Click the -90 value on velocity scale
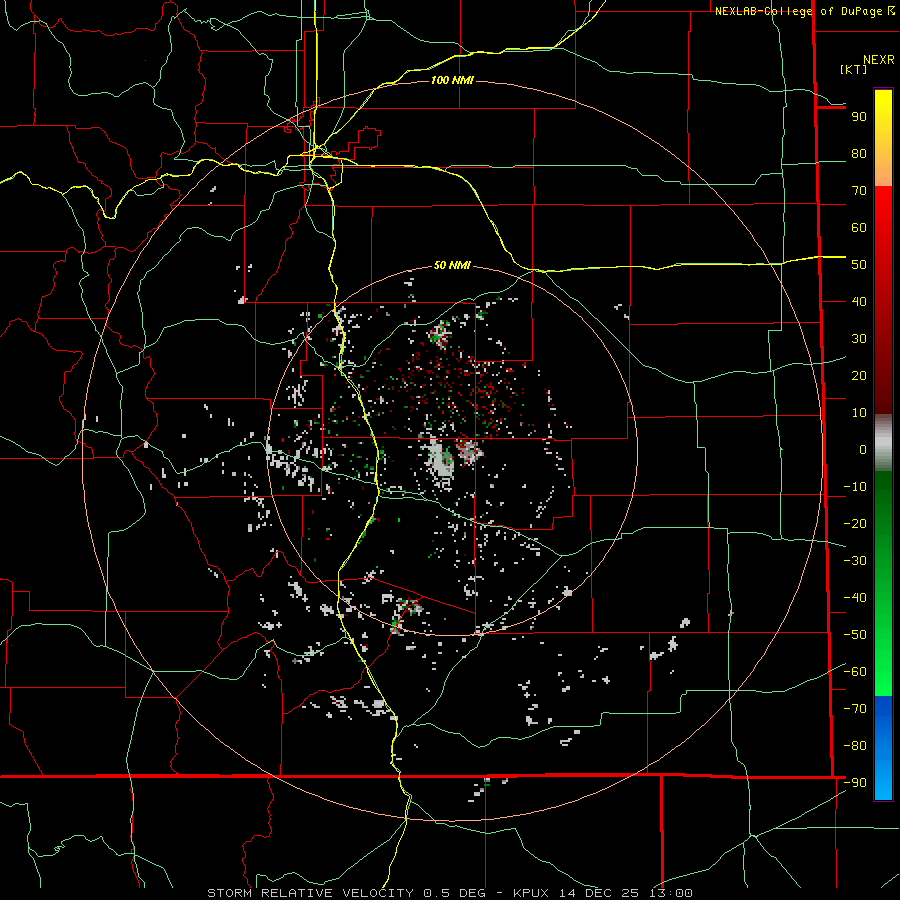 (x=855, y=783)
